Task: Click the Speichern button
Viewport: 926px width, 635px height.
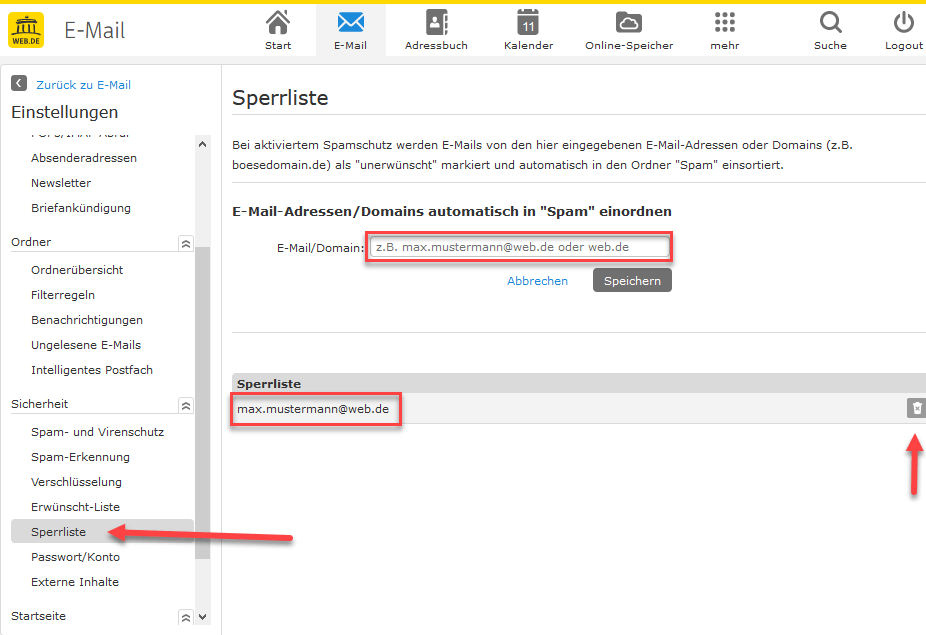Action: (x=632, y=281)
